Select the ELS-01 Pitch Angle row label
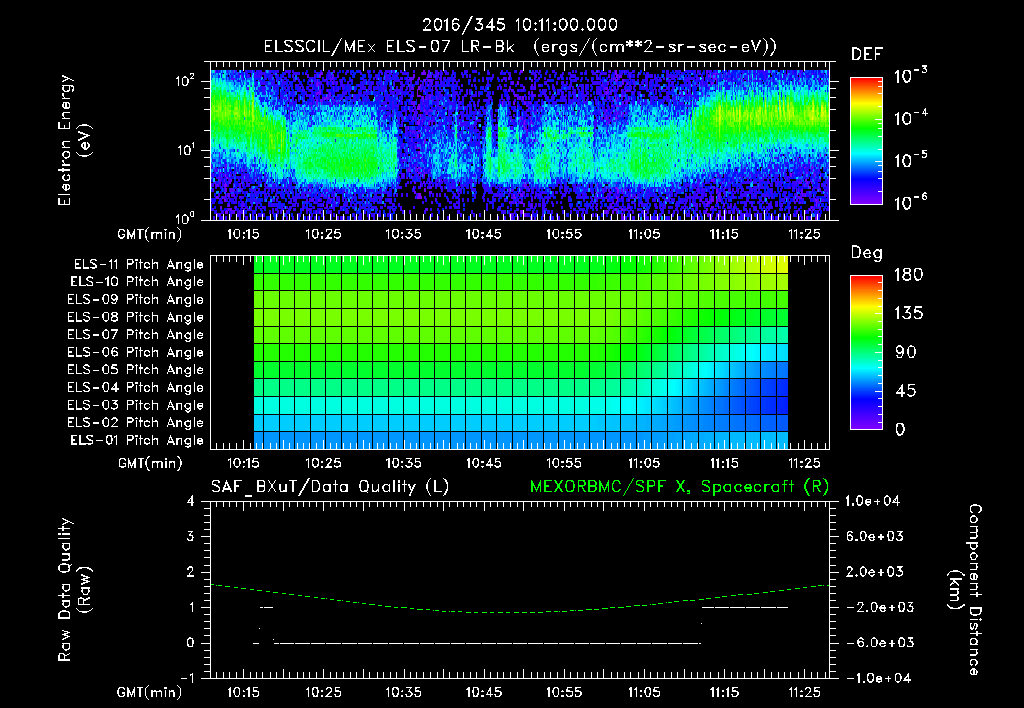1024x708 pixels. tap(137, 441)
